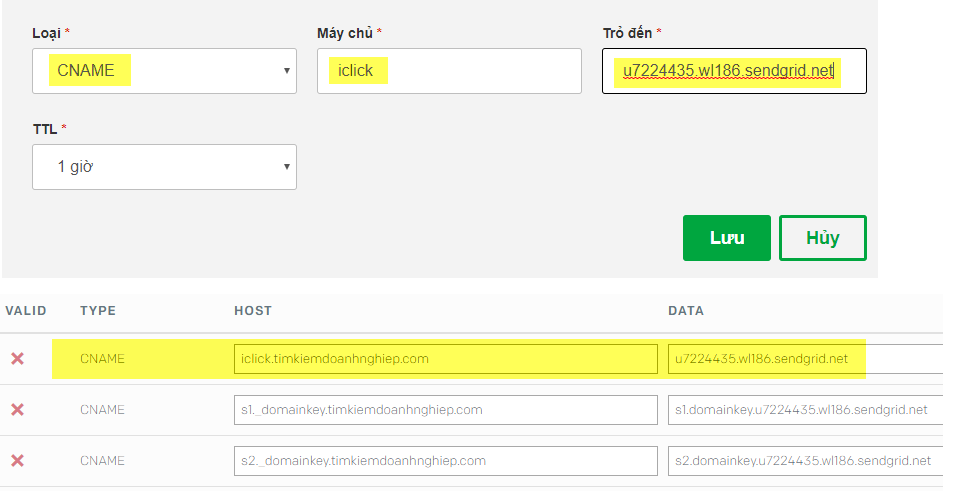Click CNAME type text in s1._domainkey row
955x491 pixels.
102,410
